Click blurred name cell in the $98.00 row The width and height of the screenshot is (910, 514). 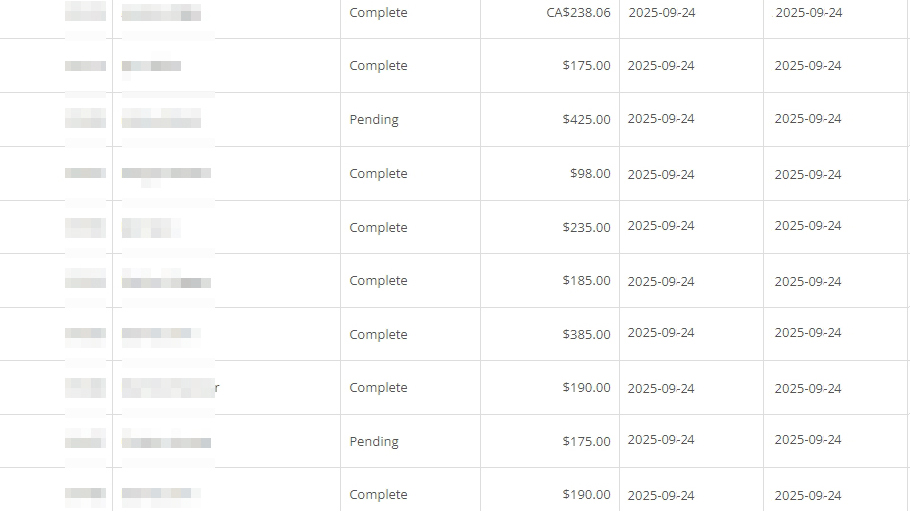pyautogui.click(x=166, y=174)
